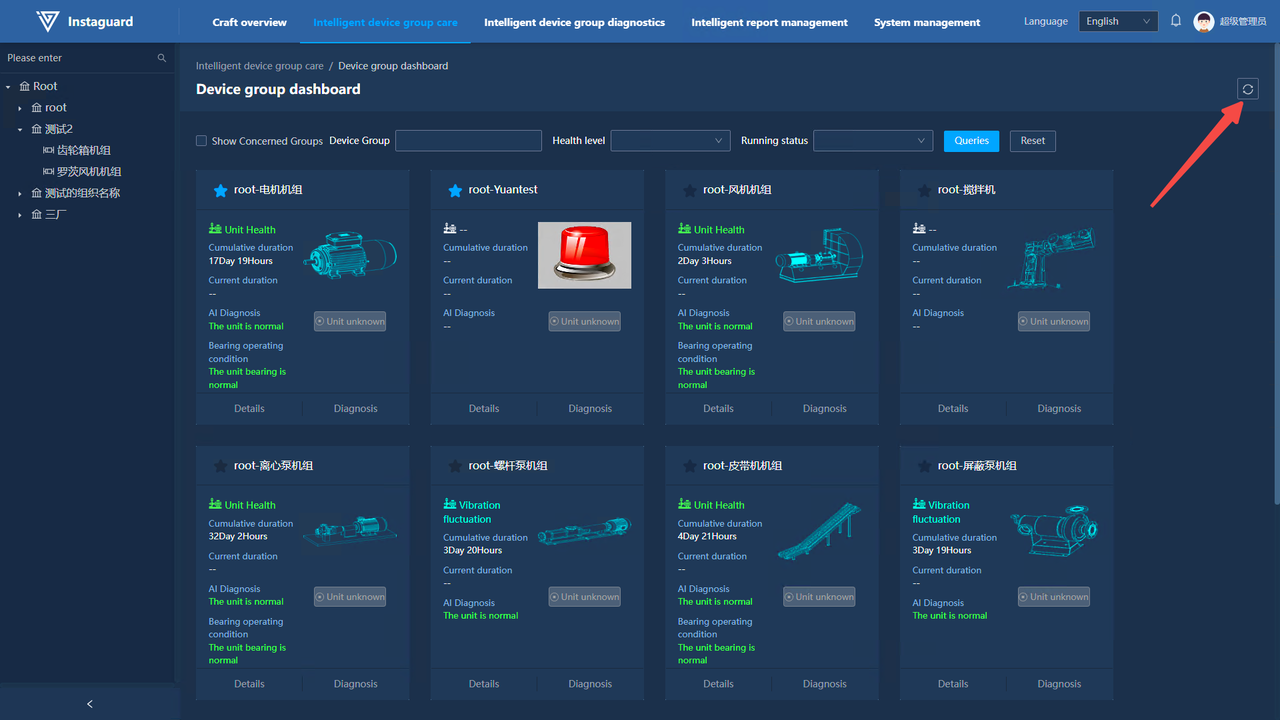This screenshot has width=1280, height=720.
Task: Open Intelligent report management tab
Action: click(769, 22)
